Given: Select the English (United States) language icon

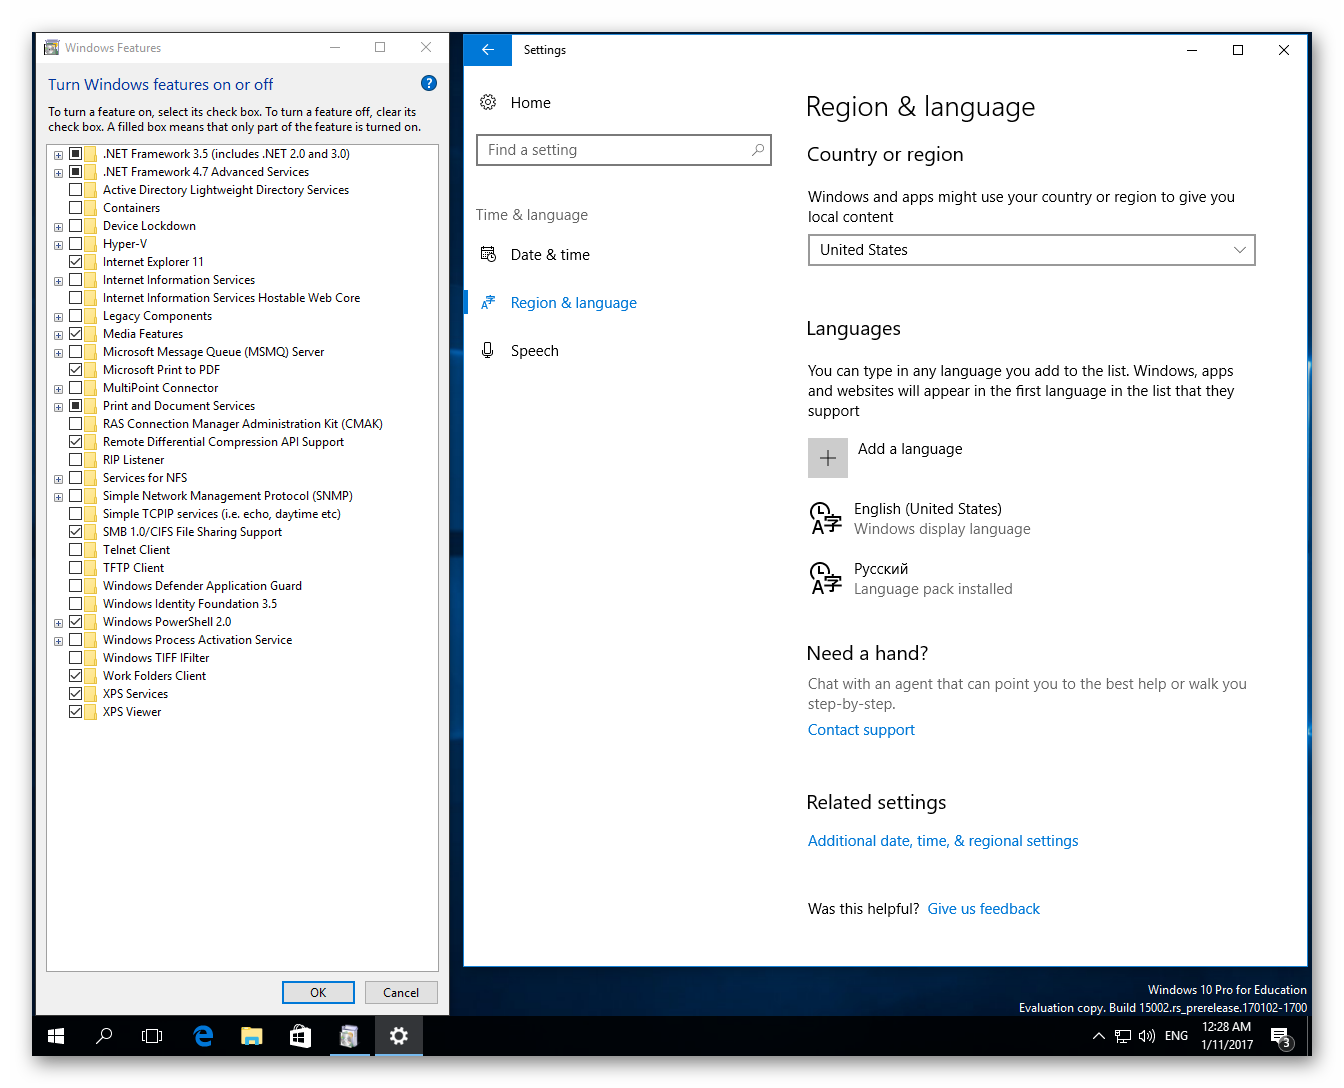Looking at the screenshot, I should [825, 518].
